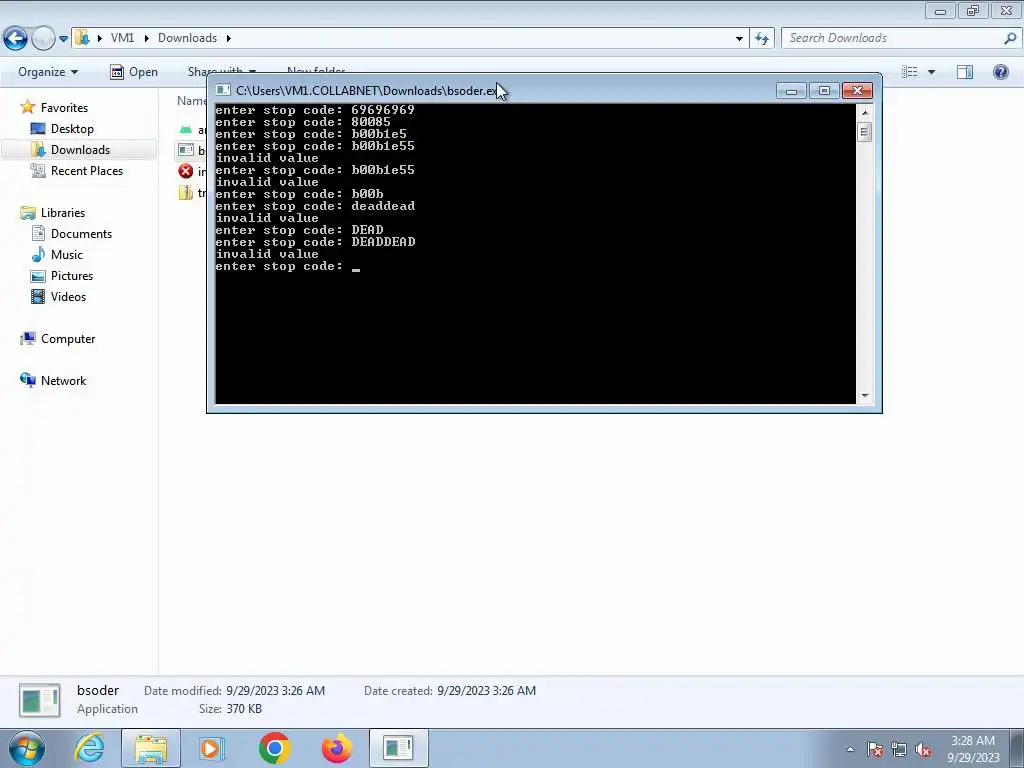Open Explorer help

point(1000,72)
